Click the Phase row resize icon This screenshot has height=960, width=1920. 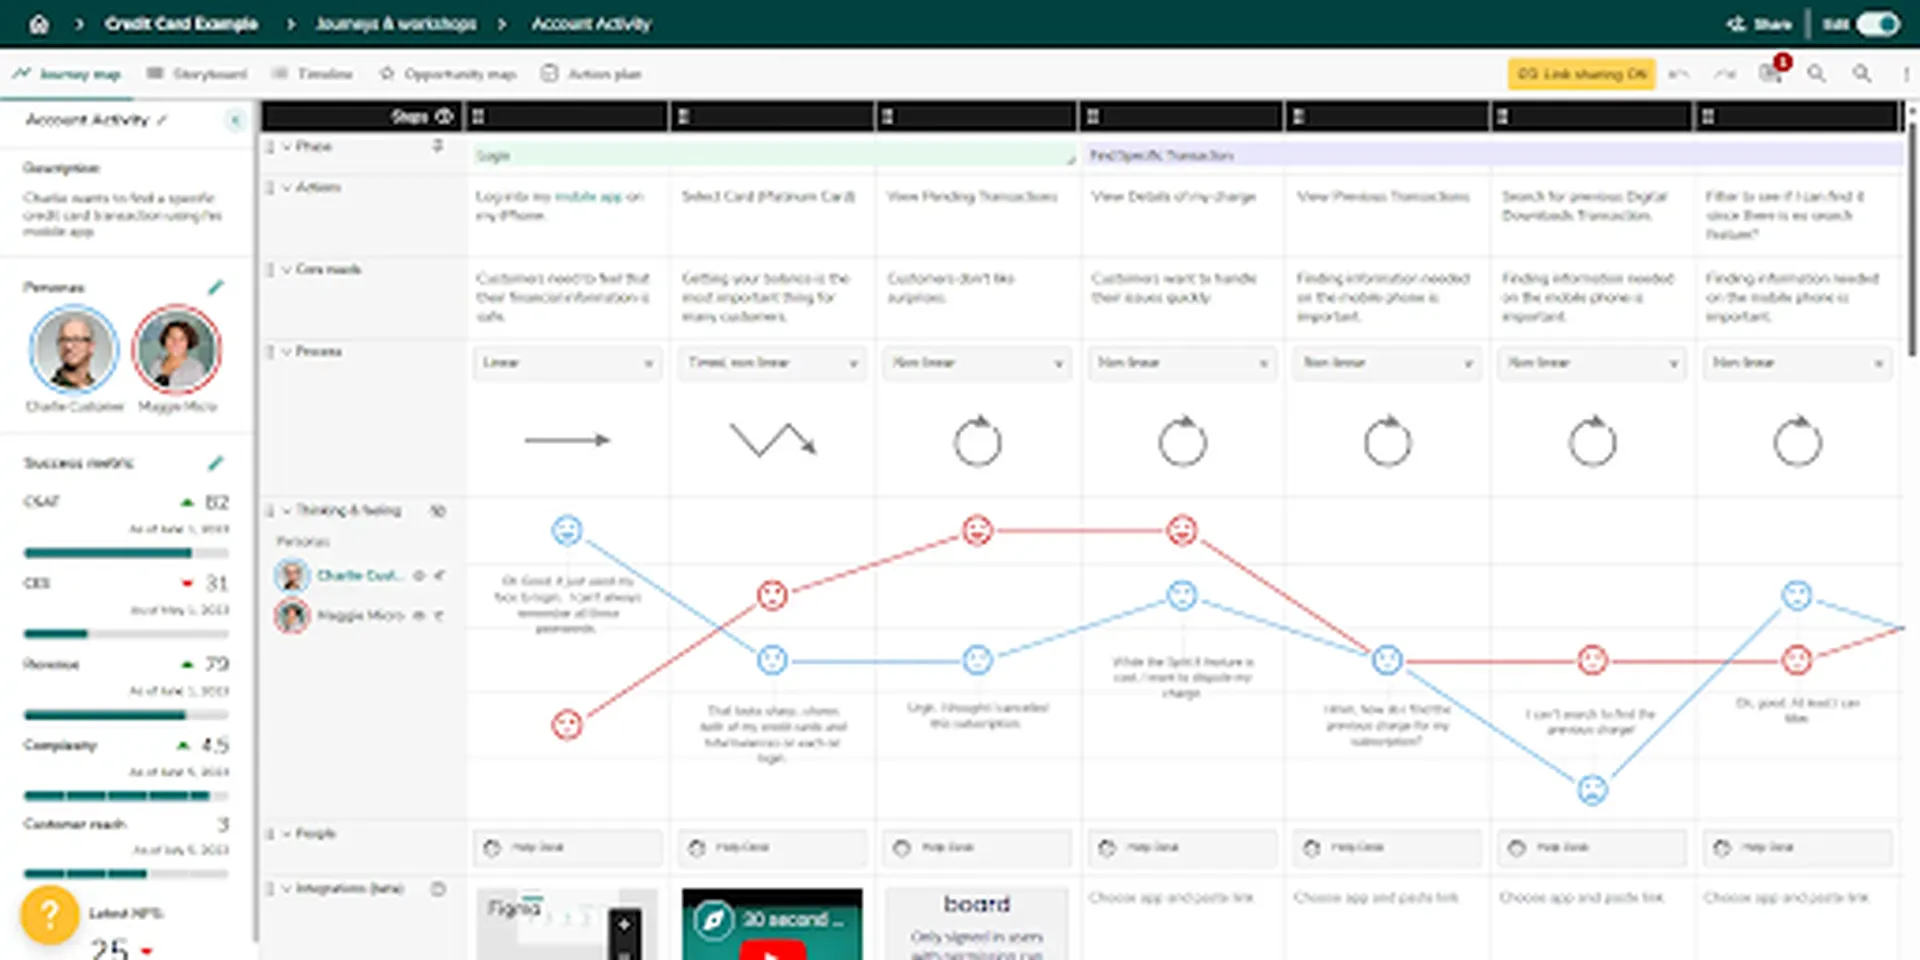[438, 146]
